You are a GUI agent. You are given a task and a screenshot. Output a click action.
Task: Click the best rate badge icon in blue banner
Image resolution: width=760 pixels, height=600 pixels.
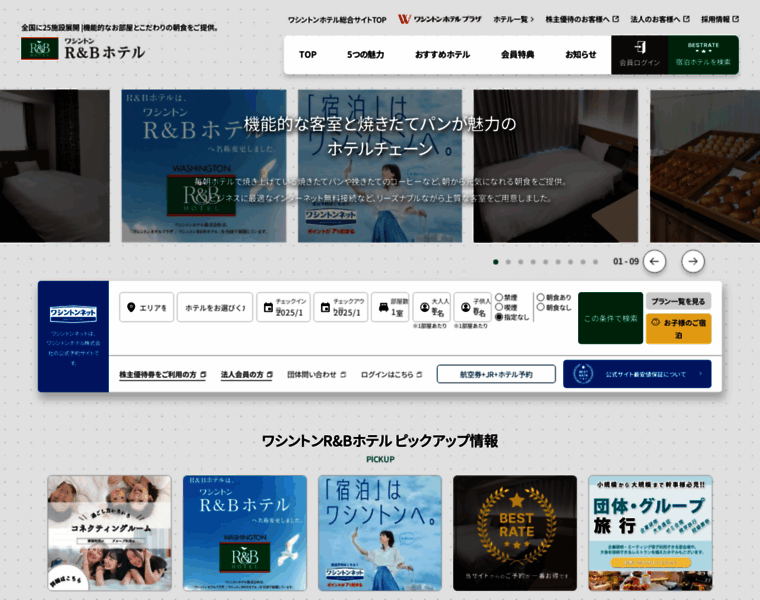point(583,374)
